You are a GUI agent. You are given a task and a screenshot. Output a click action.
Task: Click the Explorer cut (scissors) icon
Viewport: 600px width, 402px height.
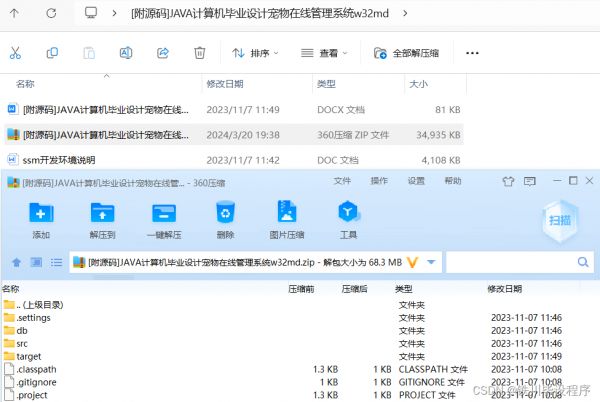15,53
